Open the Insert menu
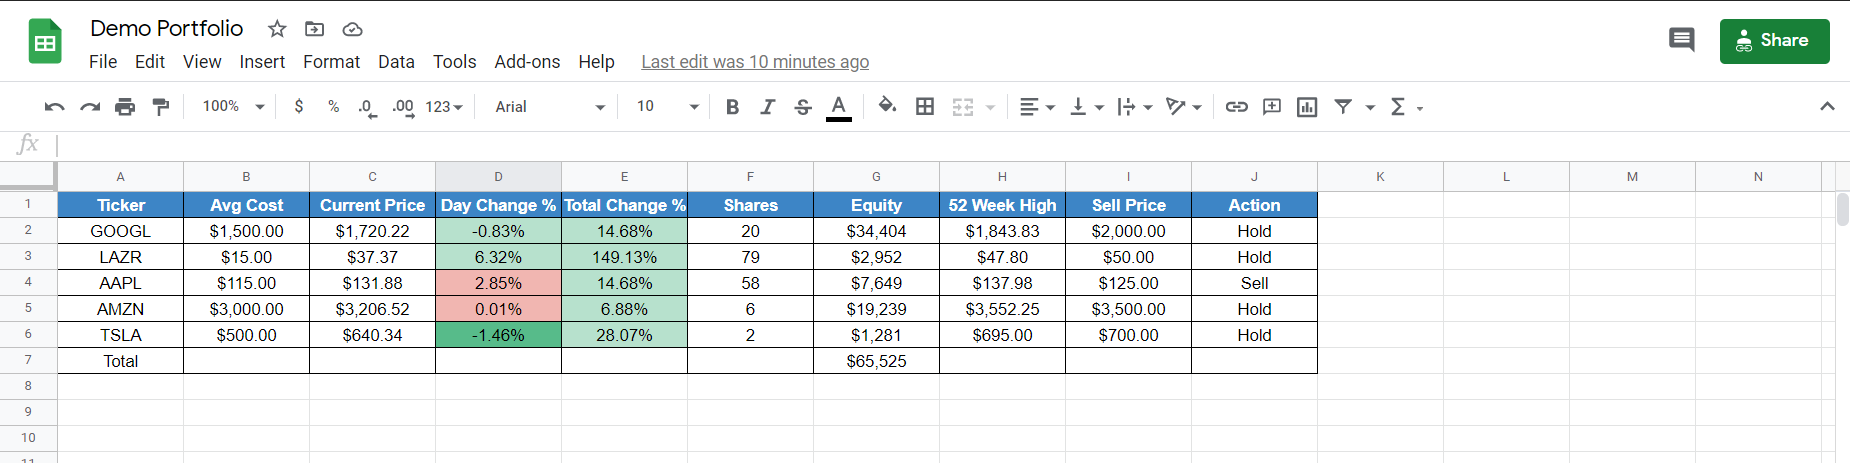The width and height of the screenshot is (1850, 463). coord(262,62)
